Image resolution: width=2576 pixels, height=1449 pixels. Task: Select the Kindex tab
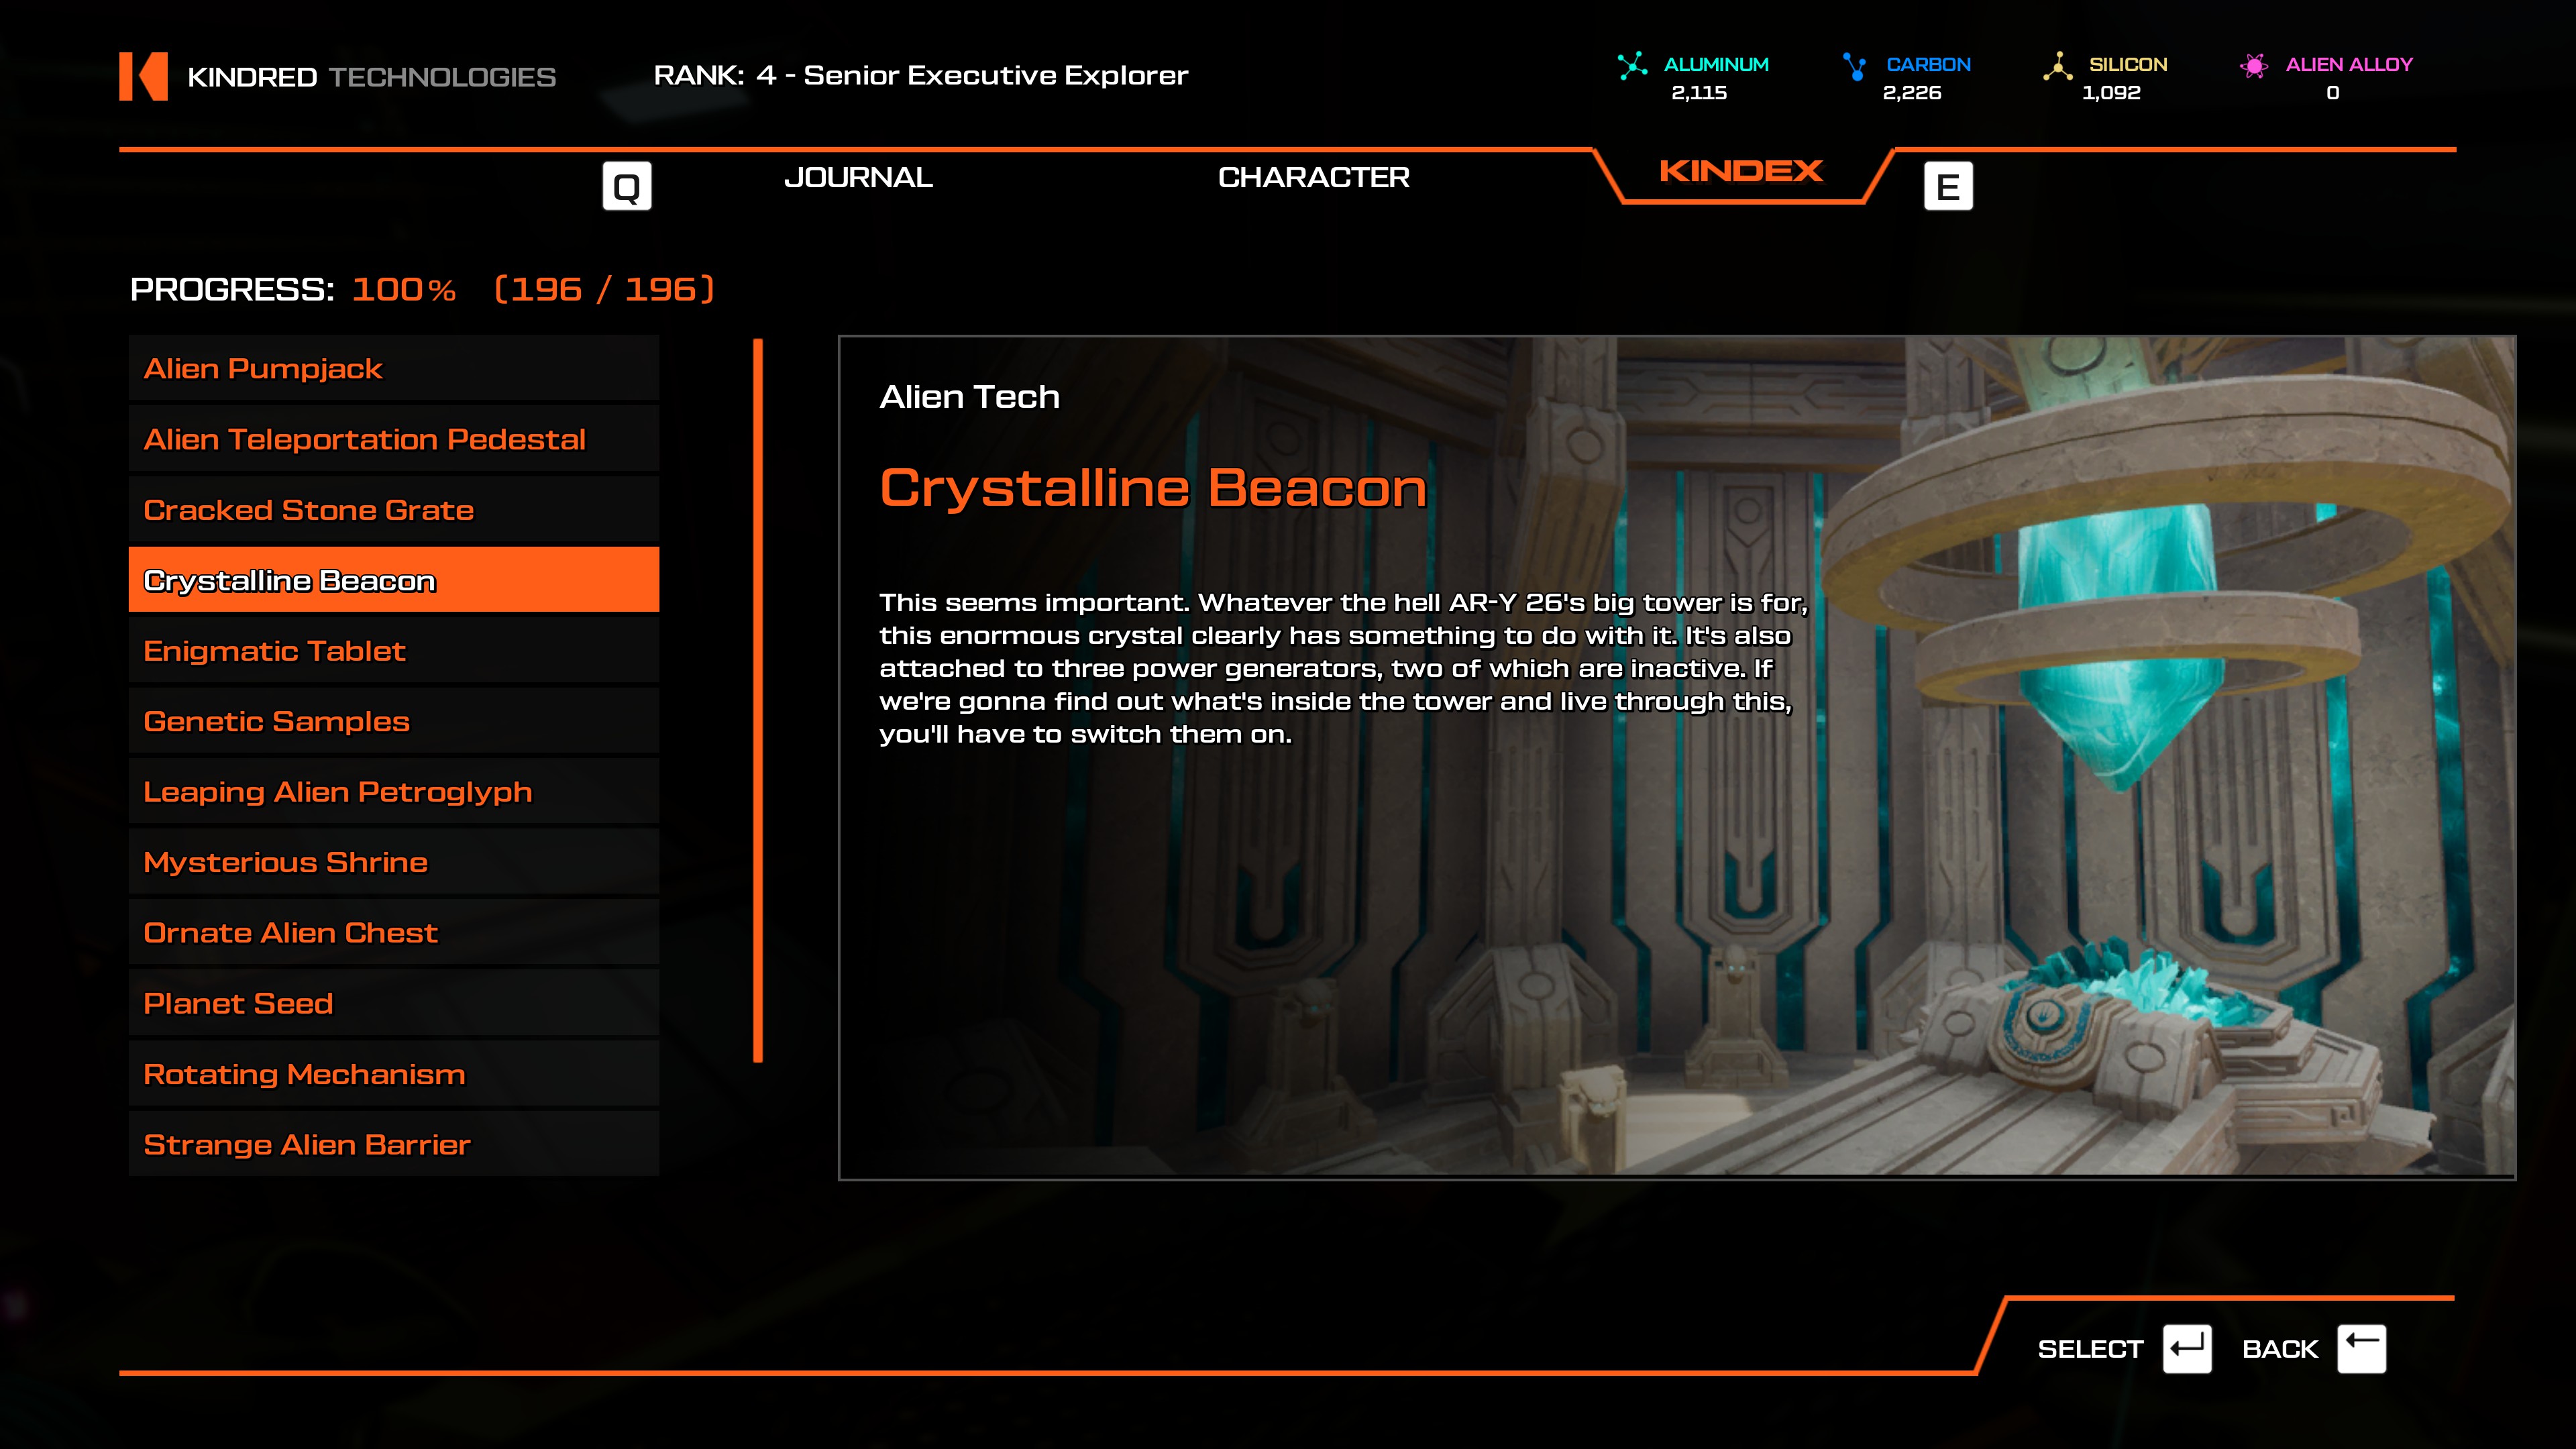(1741, 172)
